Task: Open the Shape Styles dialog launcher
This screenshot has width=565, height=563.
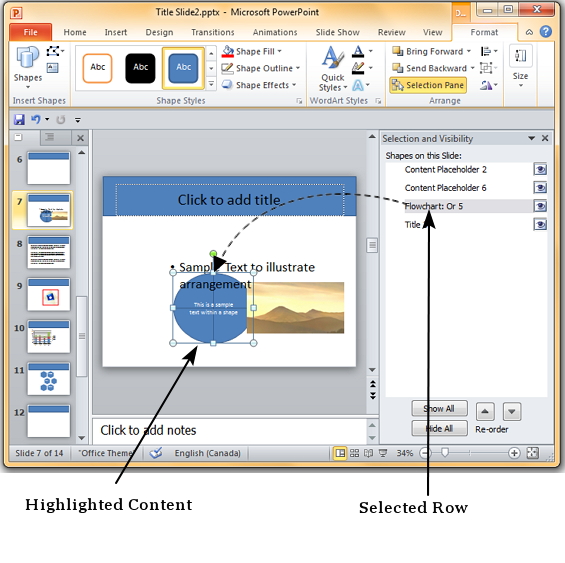Action: (x=299, y=101)
